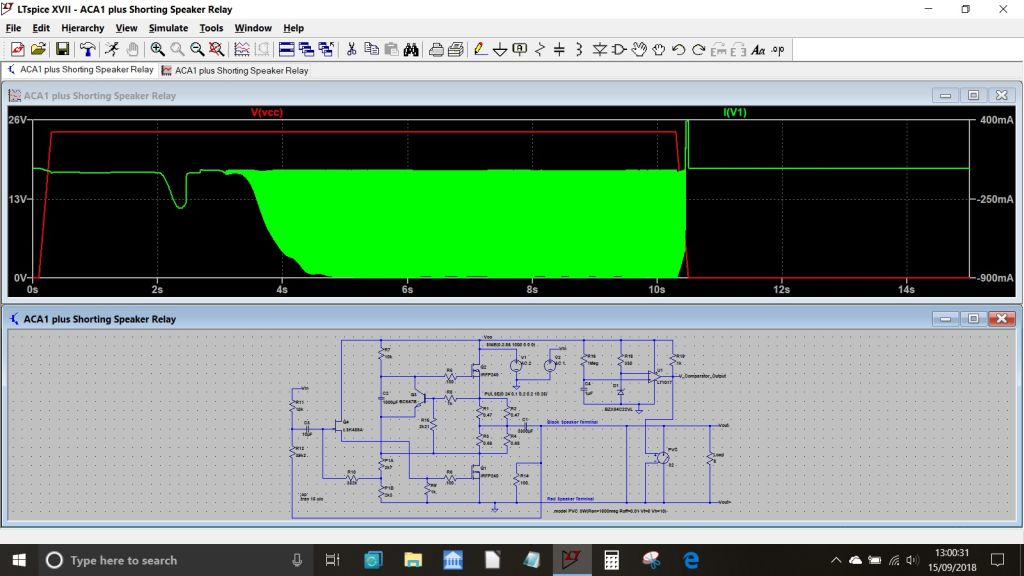Click the Type here to search box

[176, 560]
